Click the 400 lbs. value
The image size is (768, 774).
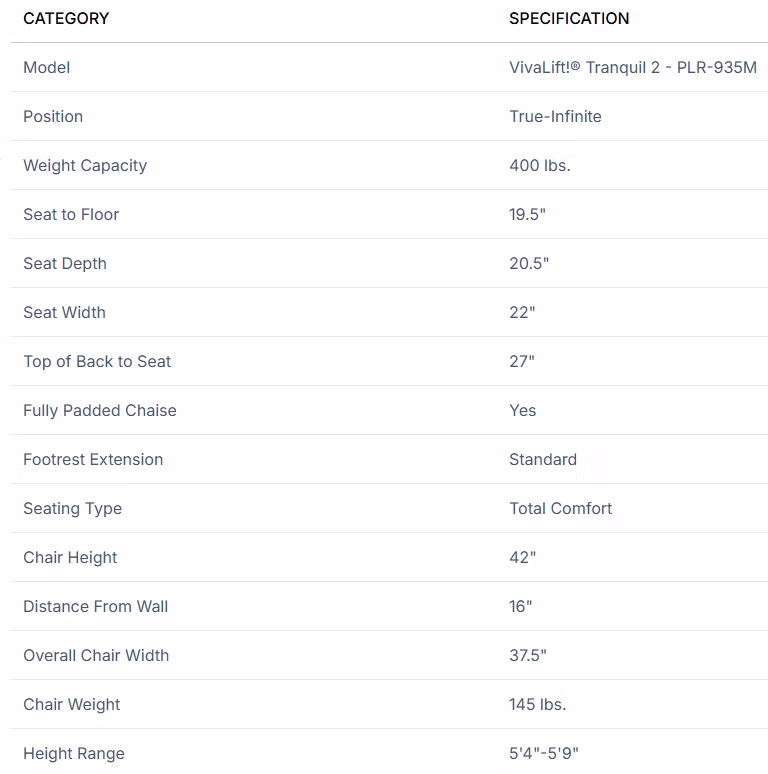tap(540, 165)
